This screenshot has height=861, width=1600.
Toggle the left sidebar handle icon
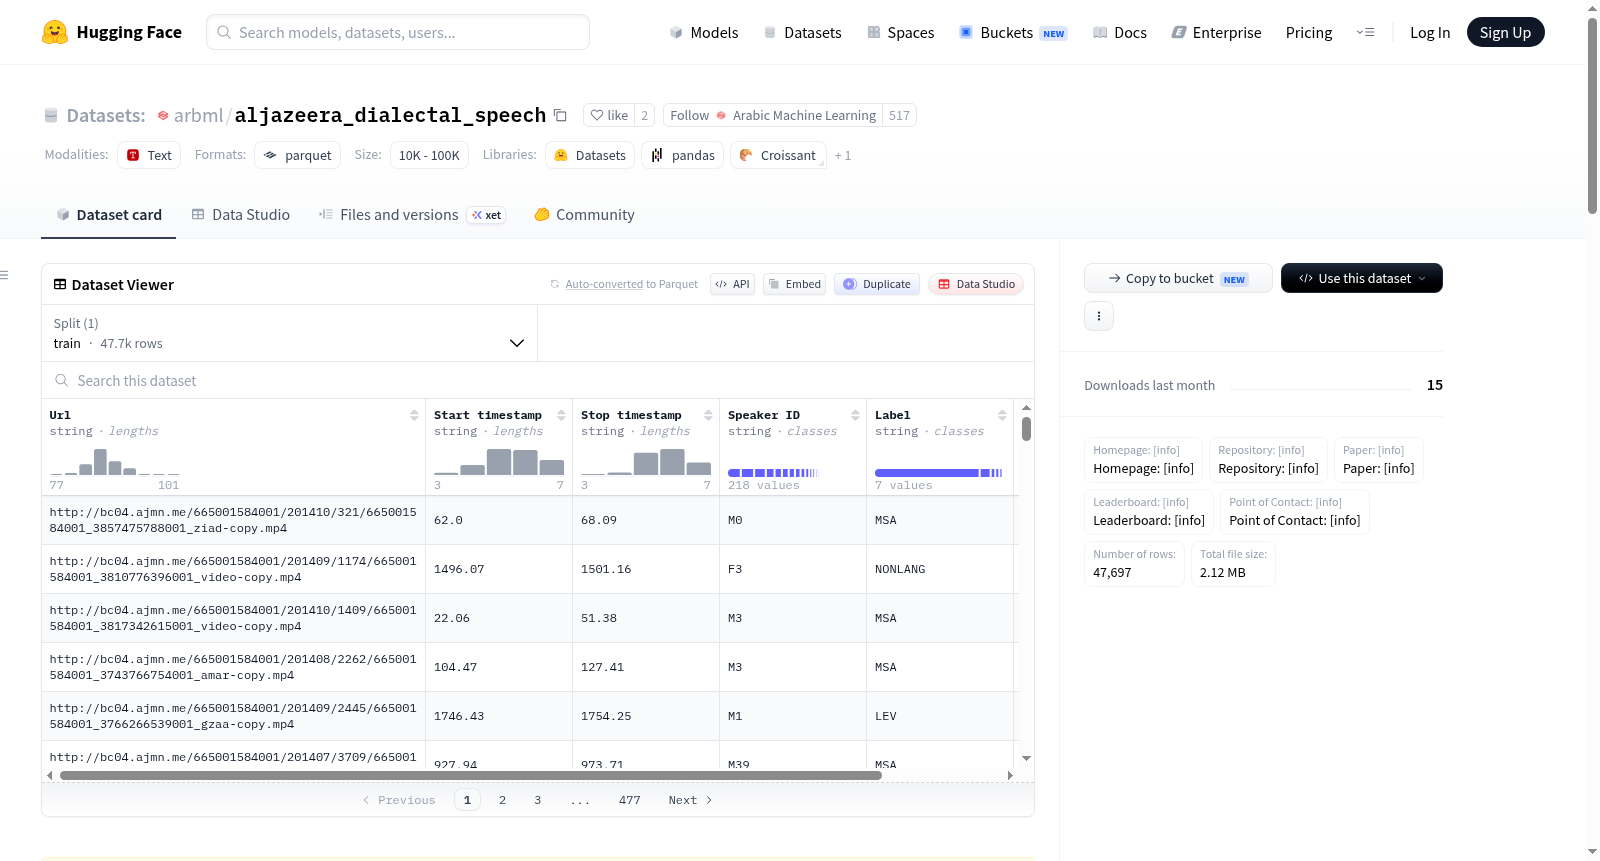tap(4, 275)
